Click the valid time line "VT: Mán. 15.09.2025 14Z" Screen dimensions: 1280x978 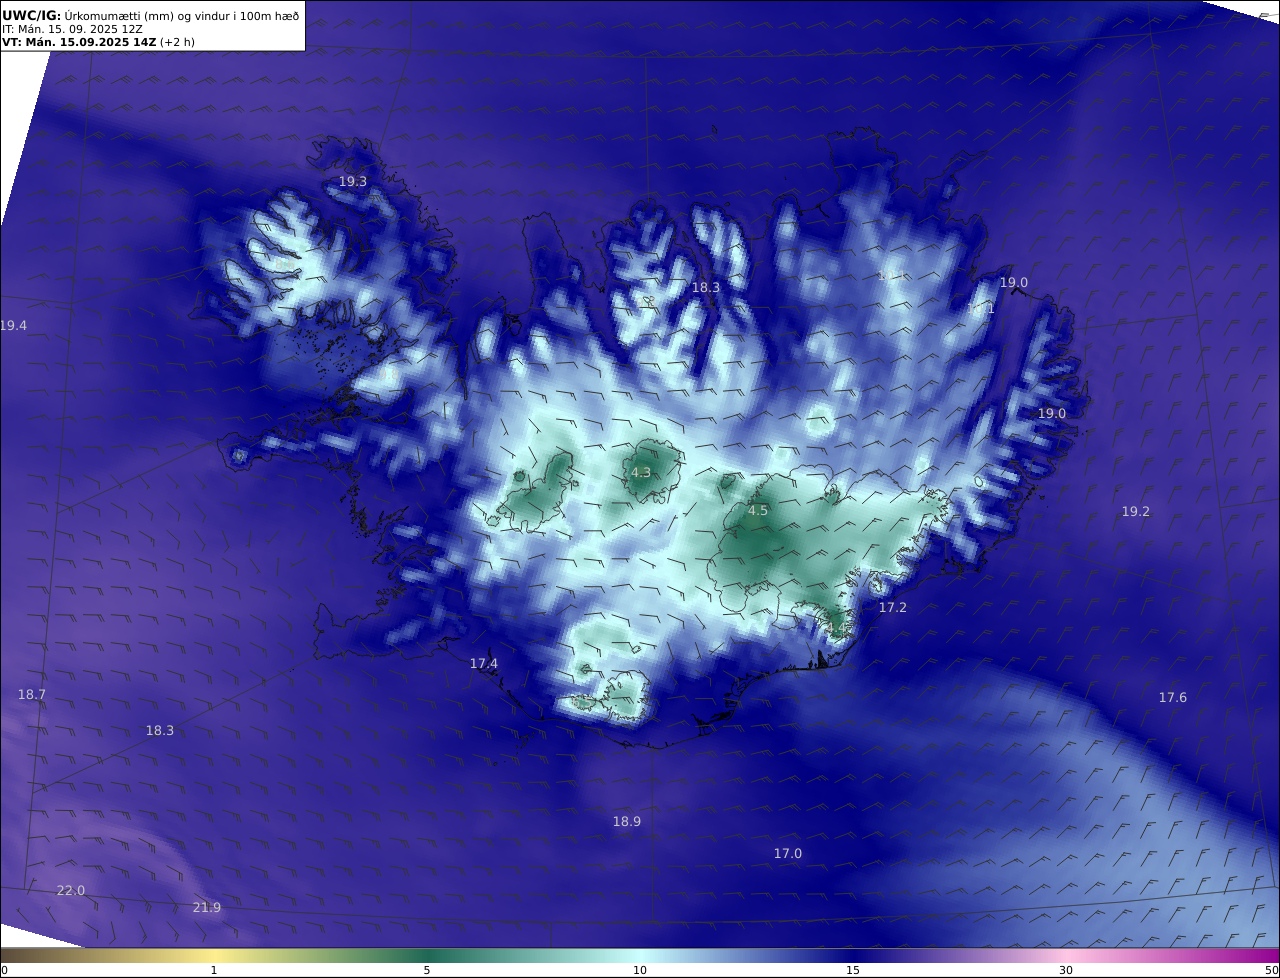point(79,42)
